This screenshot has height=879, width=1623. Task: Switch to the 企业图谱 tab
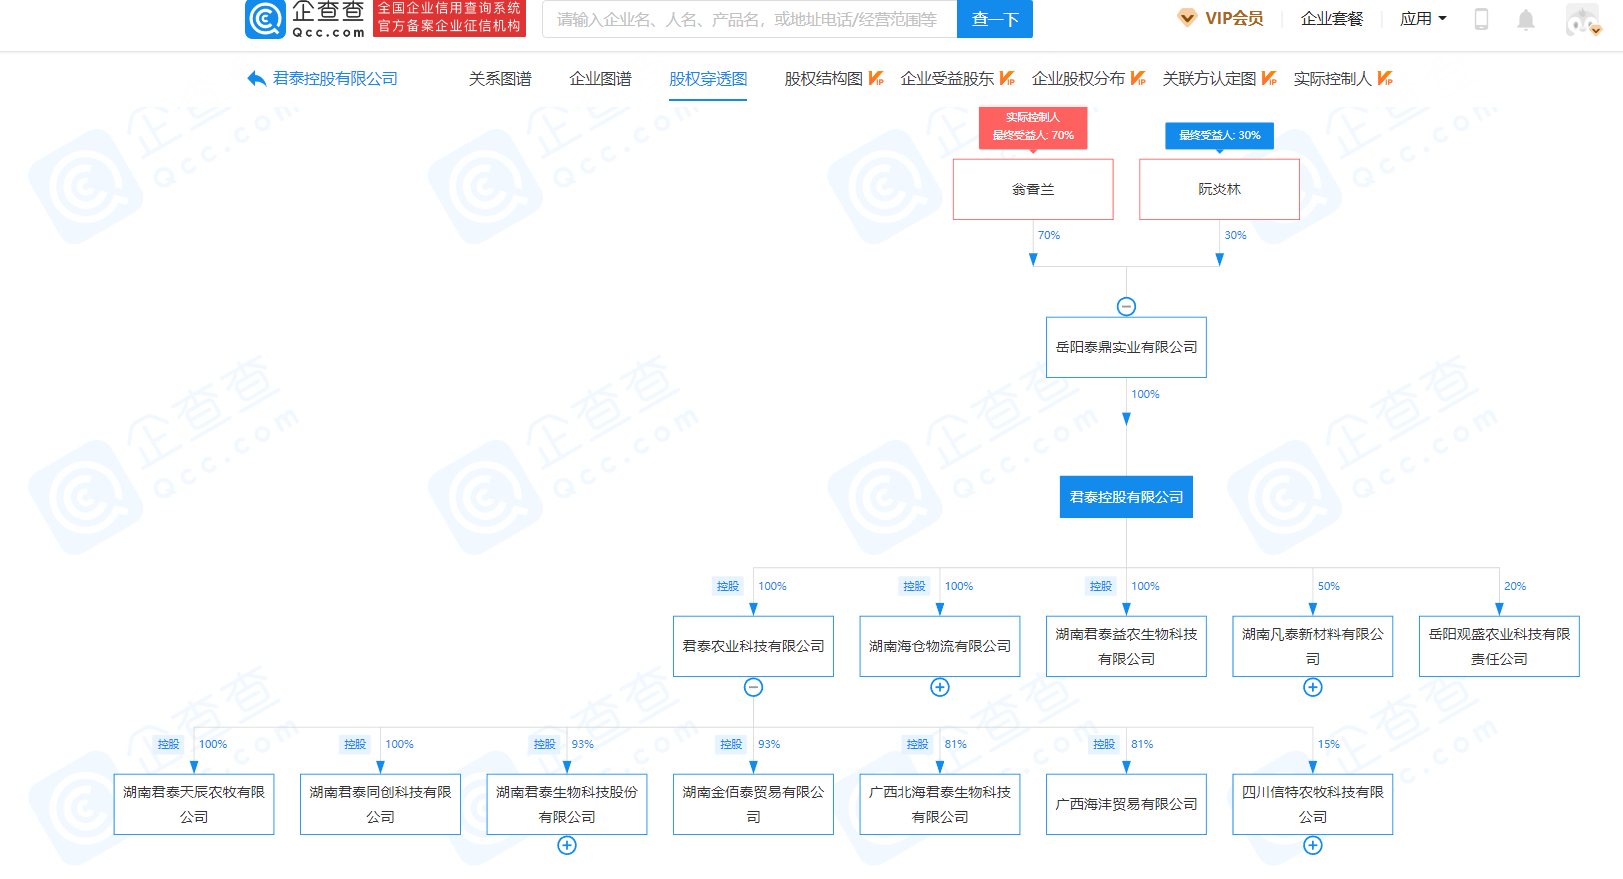[x=600, y=78]
